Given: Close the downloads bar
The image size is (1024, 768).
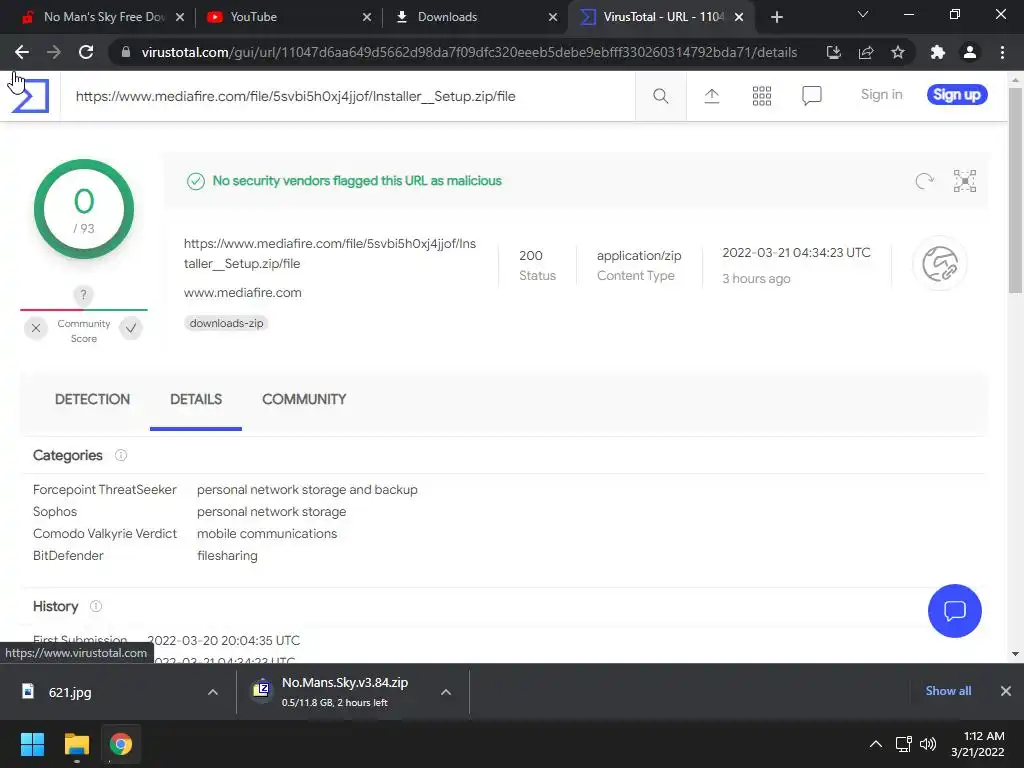Looking at the screenshot, I should [1006, 691].
